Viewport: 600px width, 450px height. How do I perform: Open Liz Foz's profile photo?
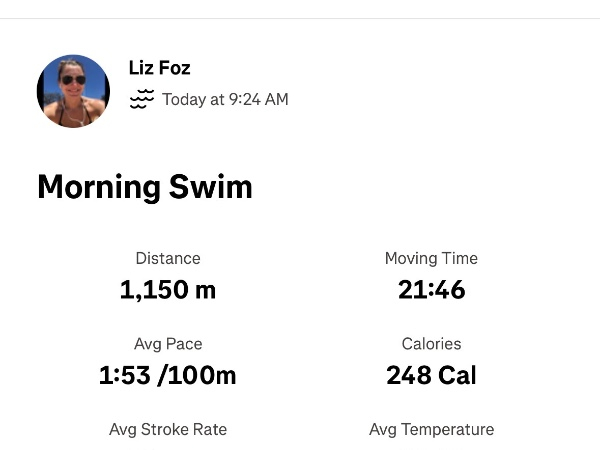[73, 91]
